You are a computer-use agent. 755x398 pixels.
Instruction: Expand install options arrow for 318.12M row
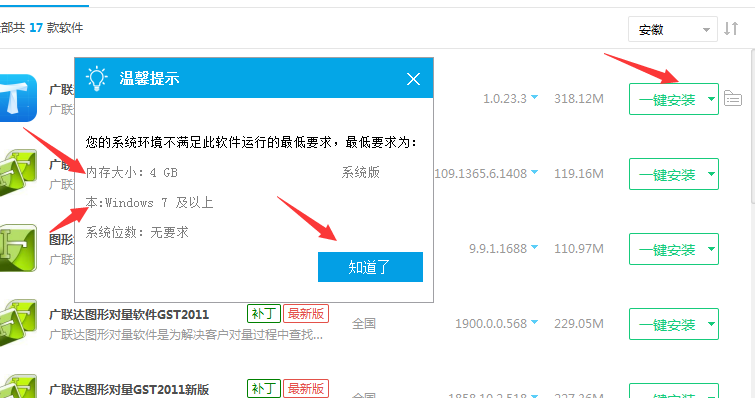click(x=711, y=99)
